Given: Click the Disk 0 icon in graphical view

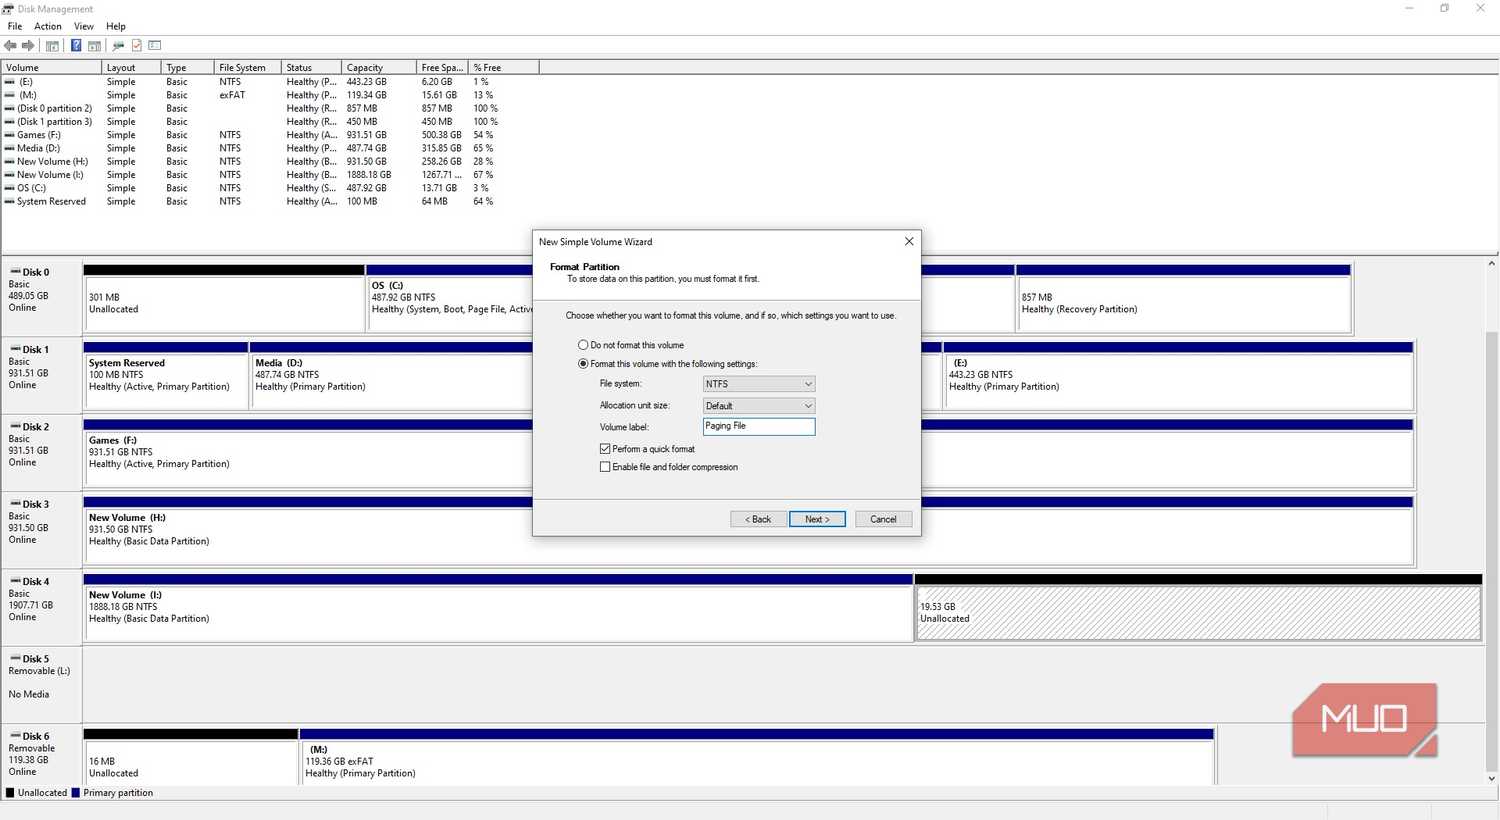Looking at the screenshot, I should 15,272.
